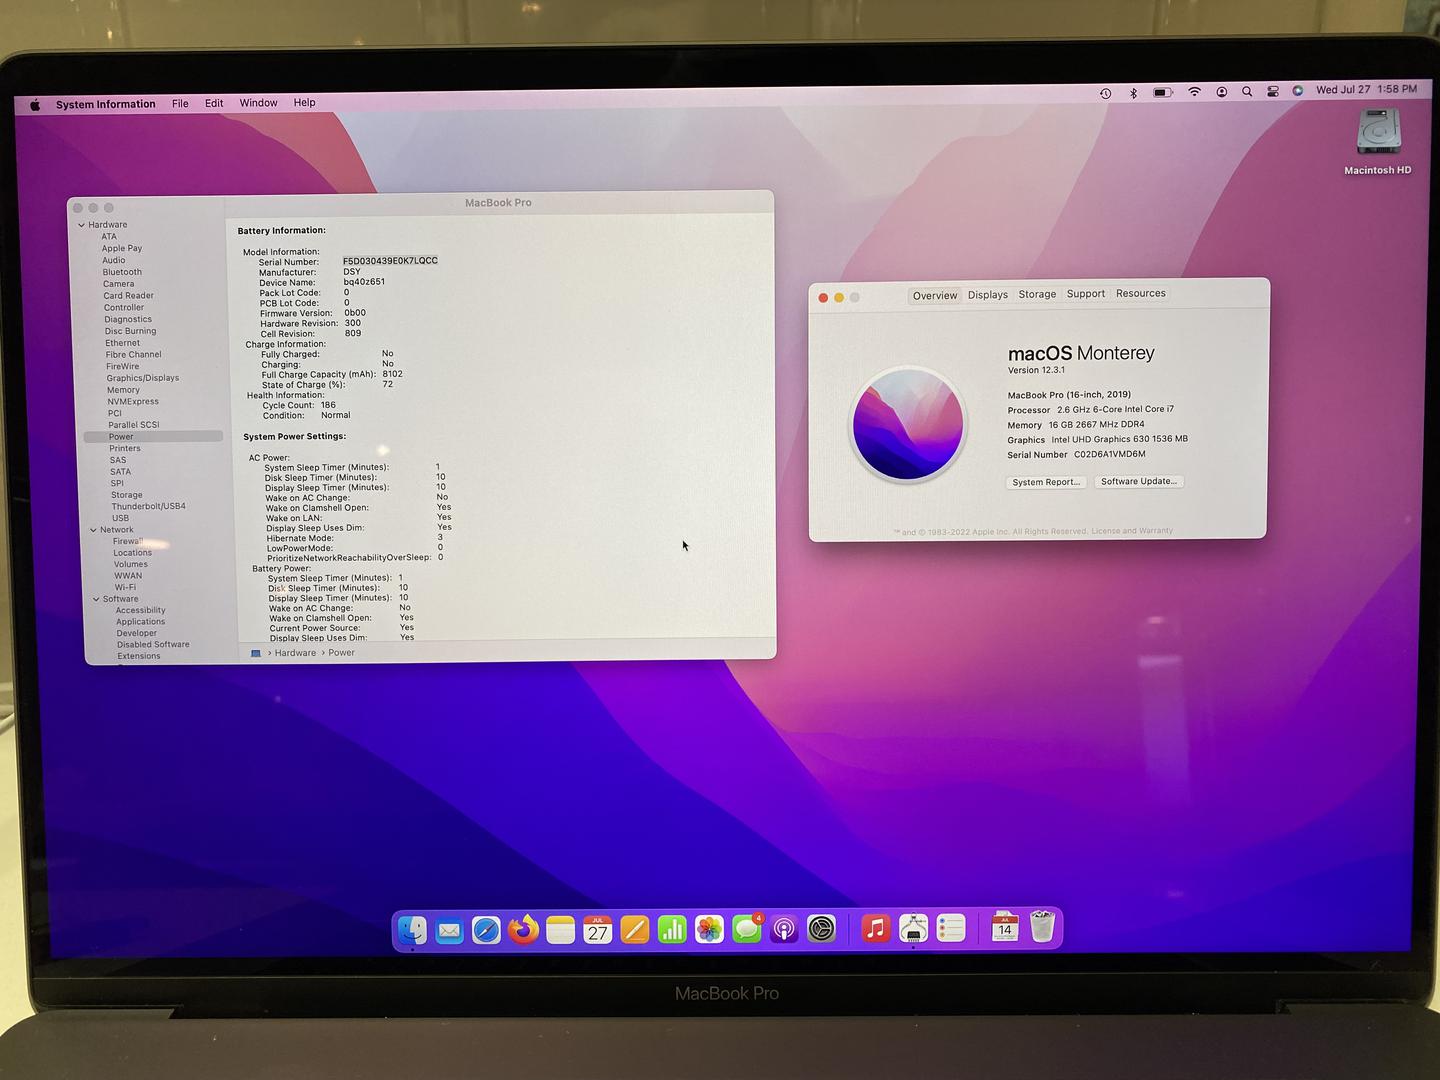Launch Numbers from the Dock
1440x1080 pixels.
(x=672, y=930)
